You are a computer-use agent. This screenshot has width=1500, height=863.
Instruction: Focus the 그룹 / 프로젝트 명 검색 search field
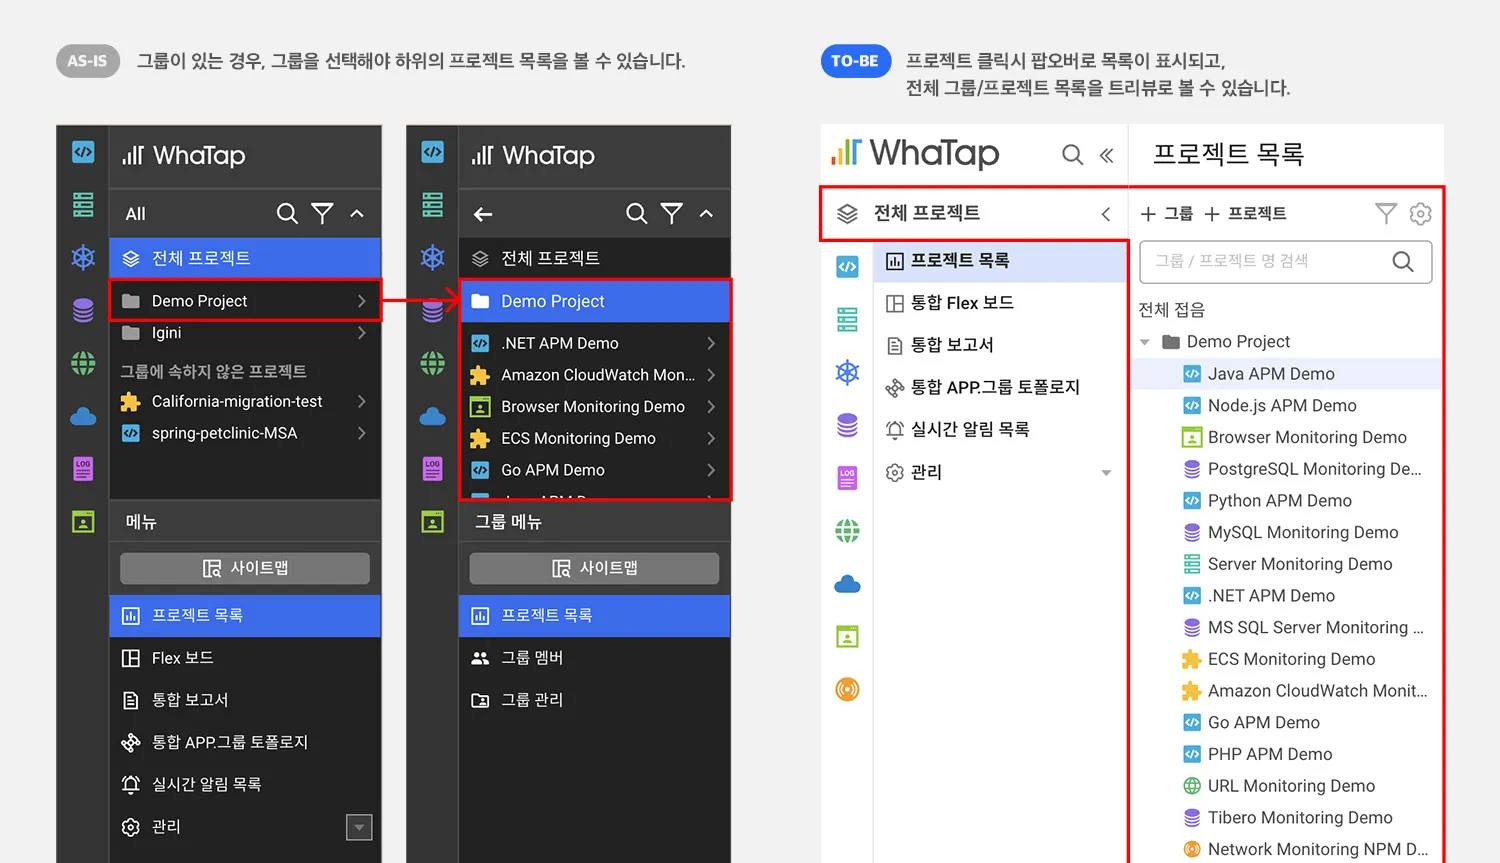point(1286,262)
